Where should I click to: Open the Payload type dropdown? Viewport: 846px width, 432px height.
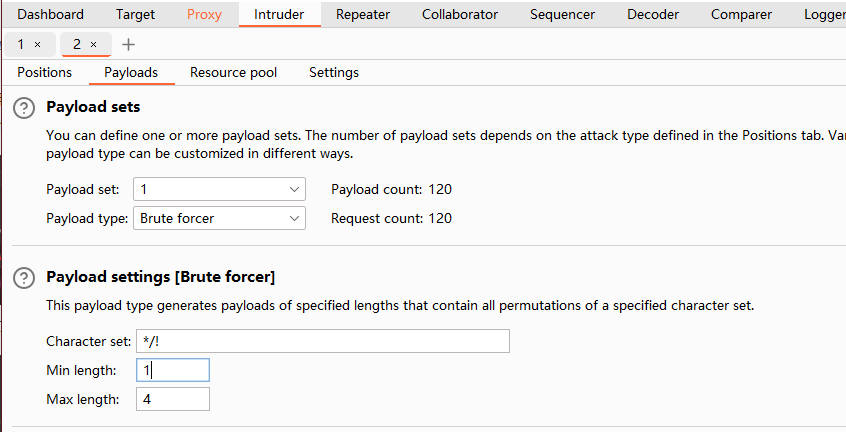pyautogui.click(x=219, y=218)
